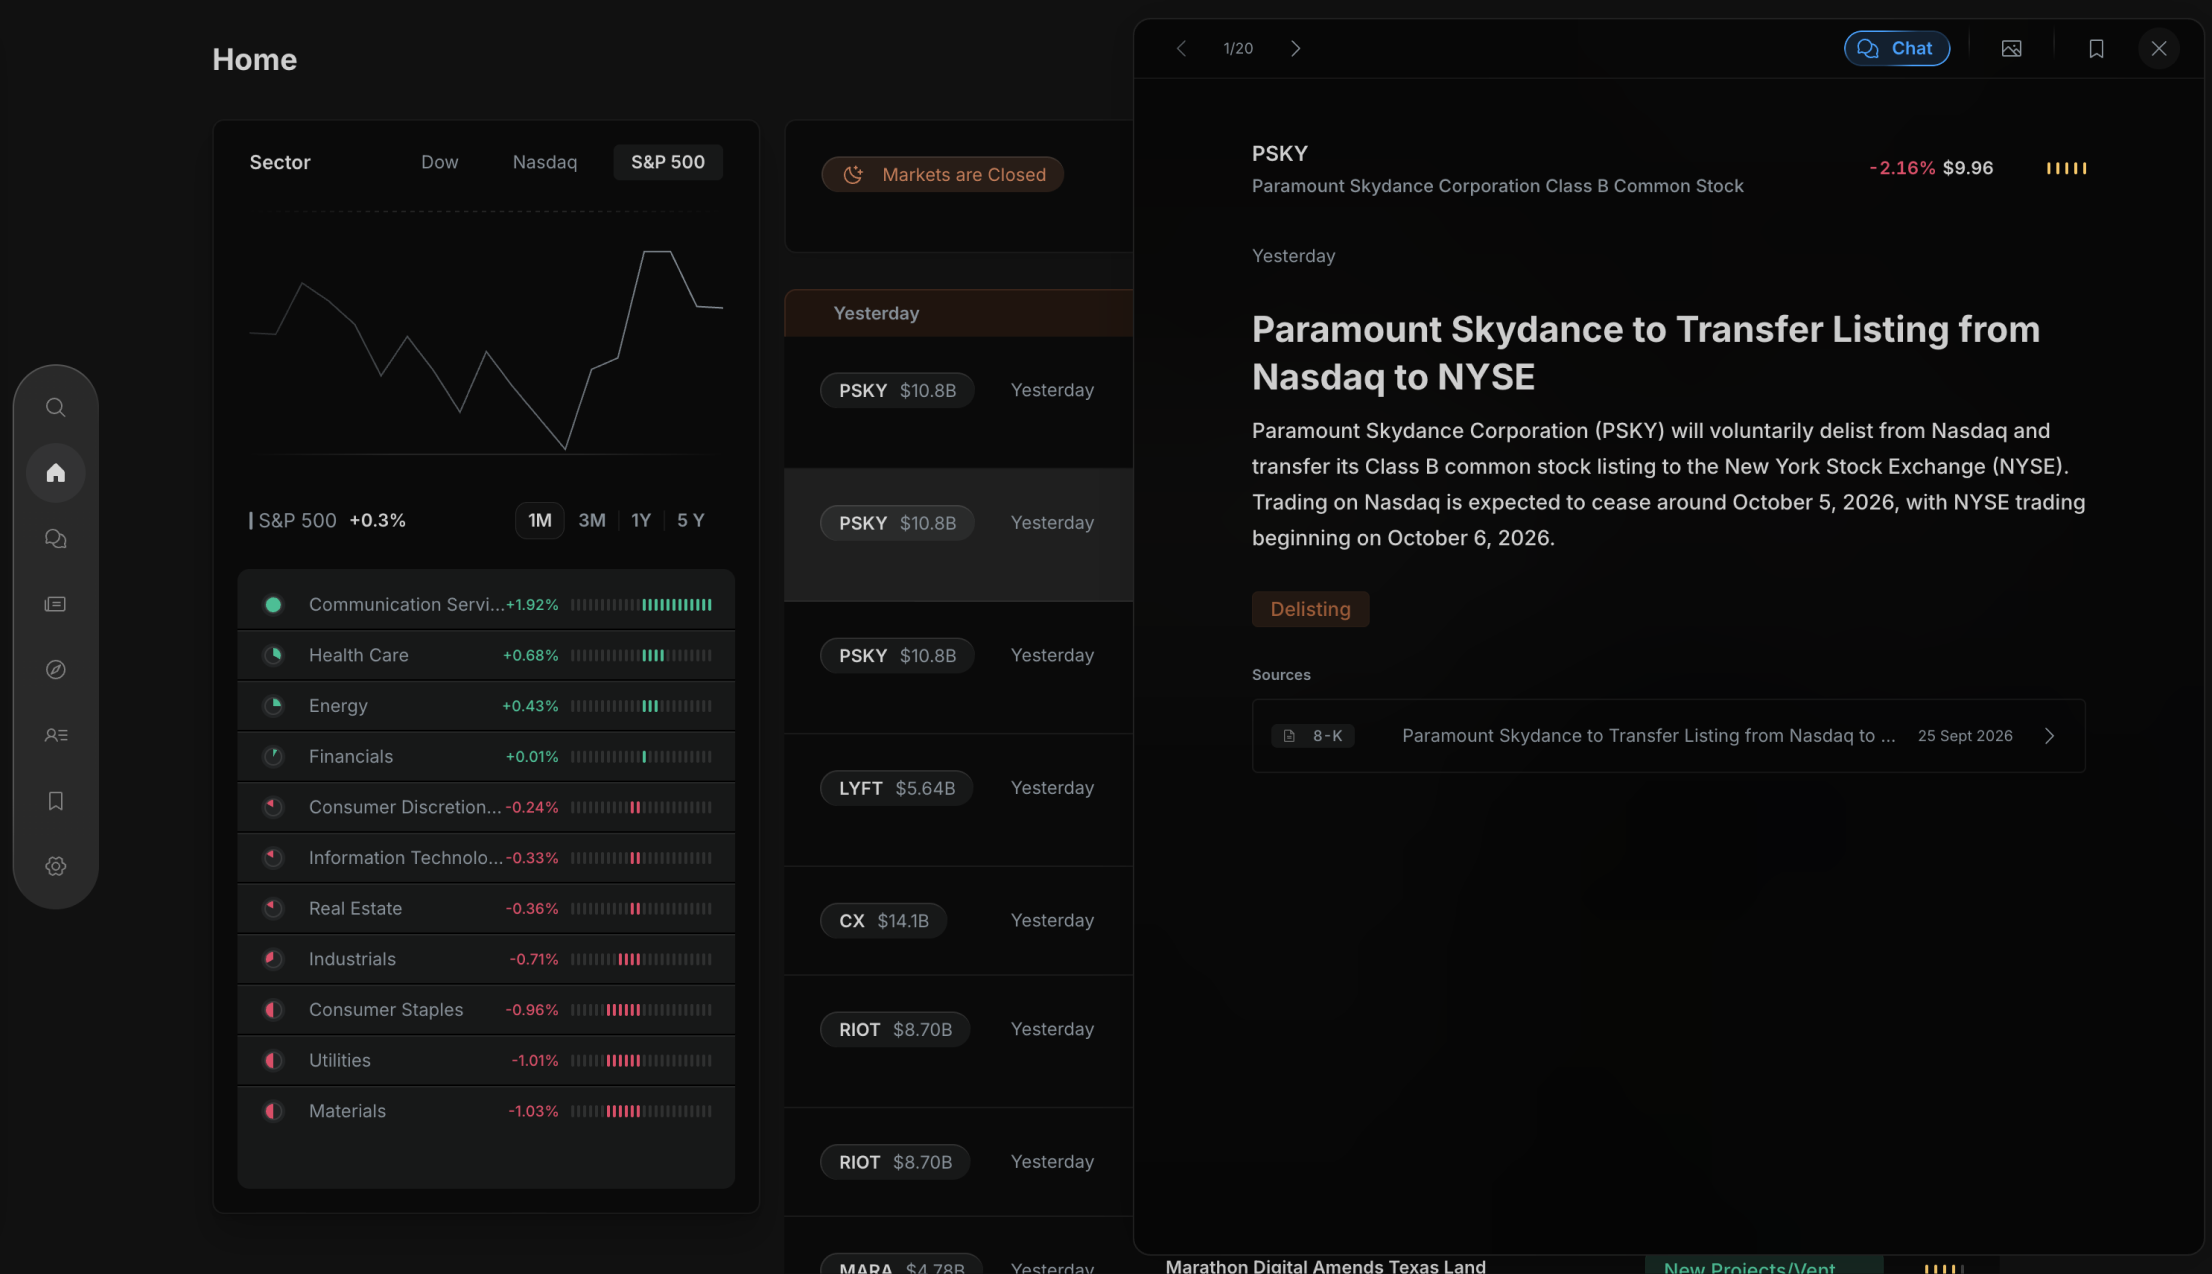The width and height of the screenshot is (2212, 1274).
Task: Set chart range to 1M
Action: pos(540,520)
